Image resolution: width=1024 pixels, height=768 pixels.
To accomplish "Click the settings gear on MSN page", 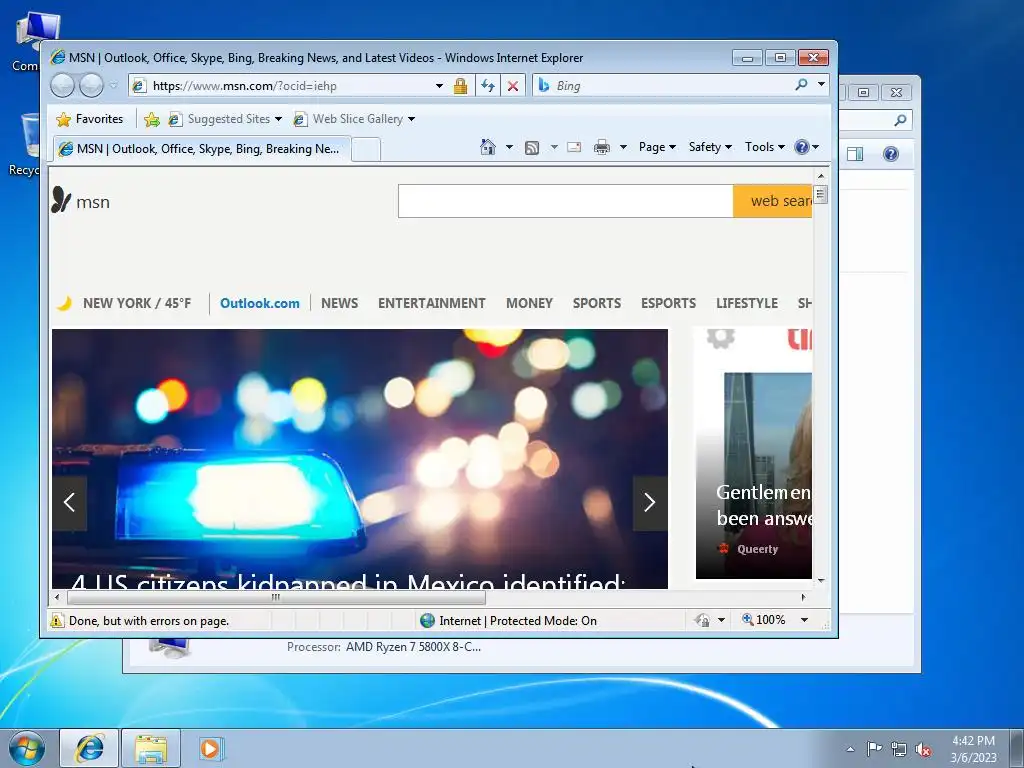I will pyautogui.click(x=720, y=338).
